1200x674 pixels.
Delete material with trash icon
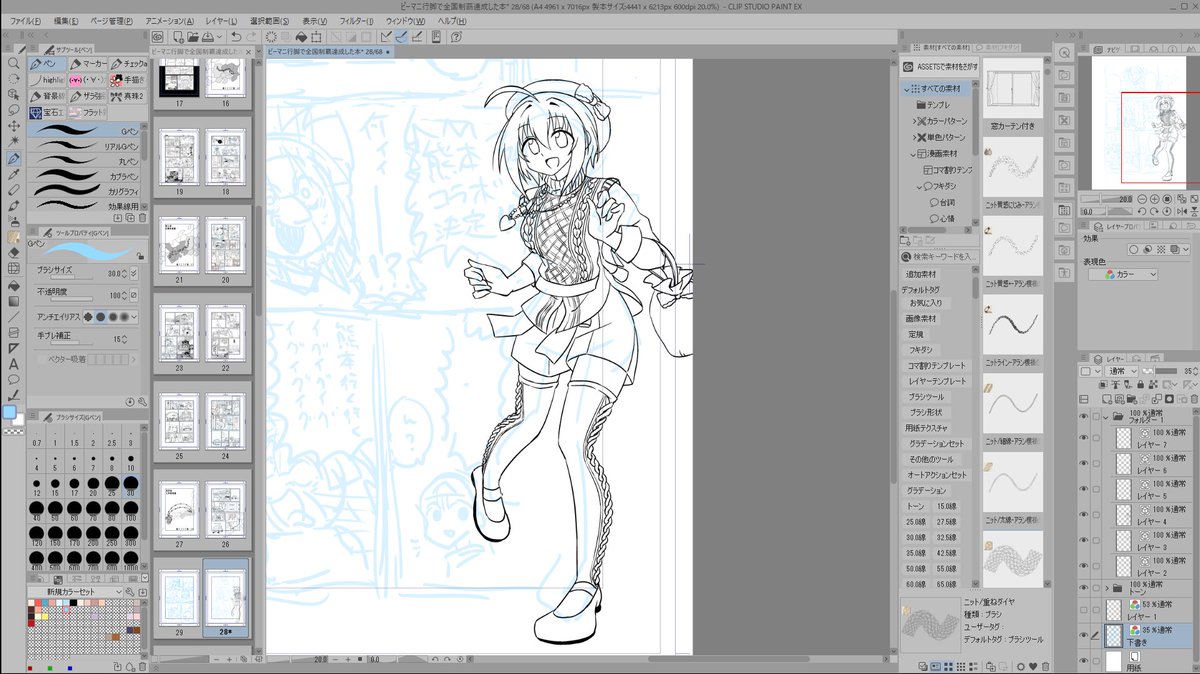[1045, 666]
